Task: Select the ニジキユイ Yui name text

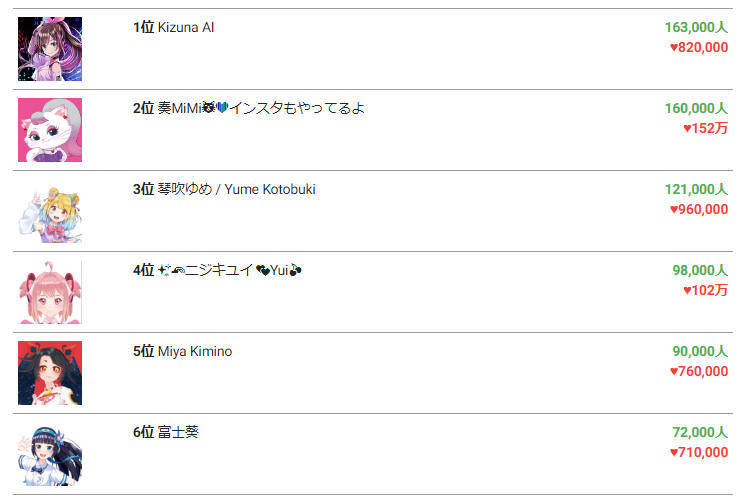Action: point(231,270)
